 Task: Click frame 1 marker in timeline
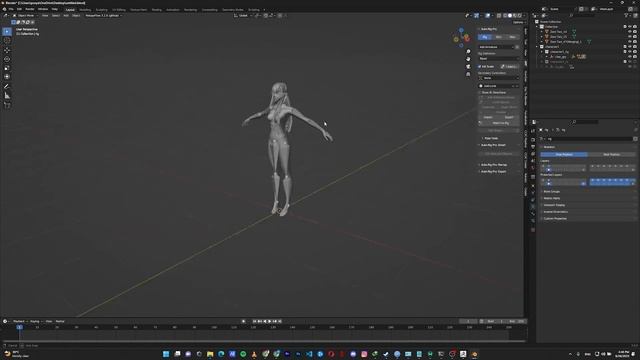(20, 327)
